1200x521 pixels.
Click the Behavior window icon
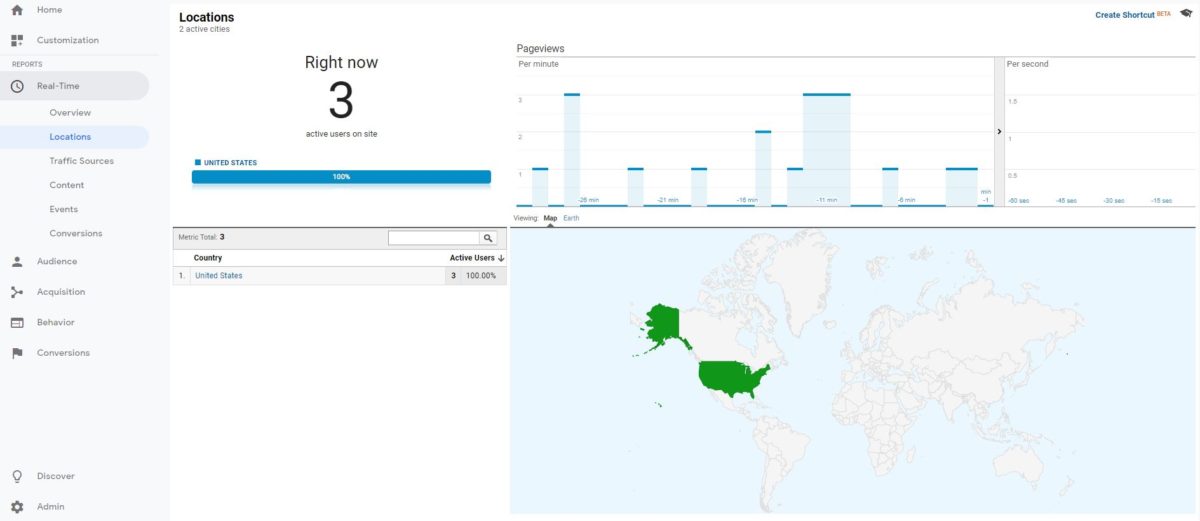point(17,323)
